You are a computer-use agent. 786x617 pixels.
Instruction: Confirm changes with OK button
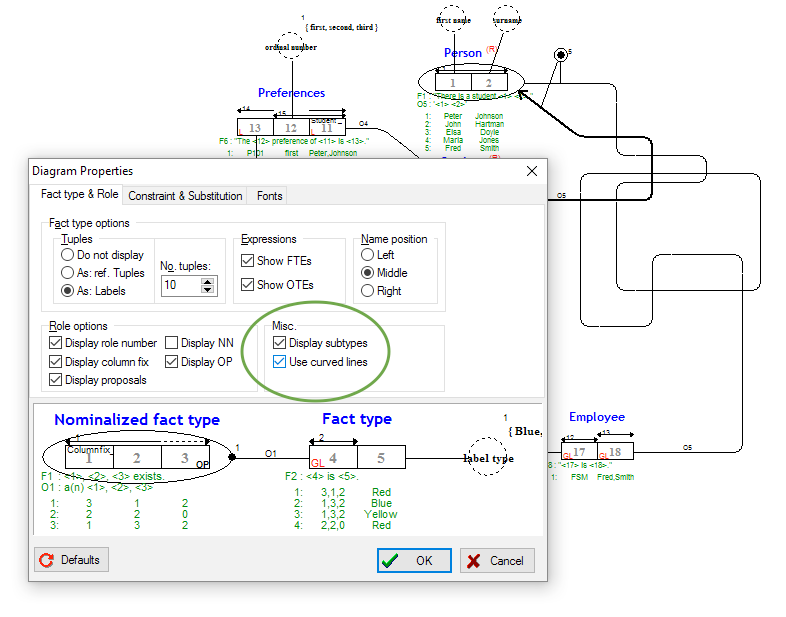pyautogui.click(x=414, y=561)
